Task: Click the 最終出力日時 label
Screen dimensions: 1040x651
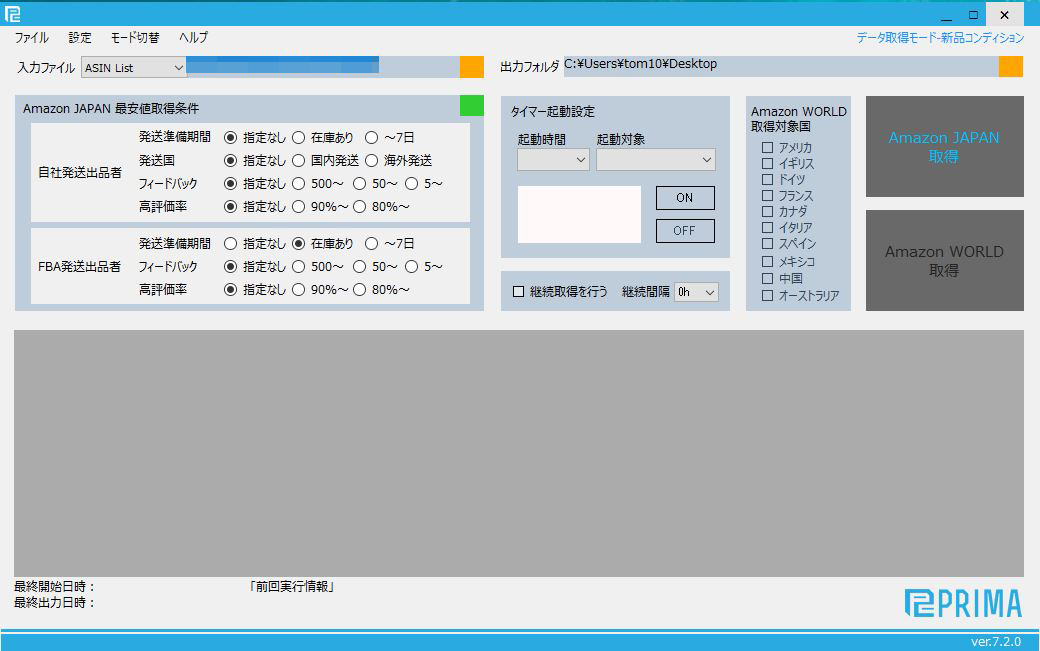Action: pos(55,603)
